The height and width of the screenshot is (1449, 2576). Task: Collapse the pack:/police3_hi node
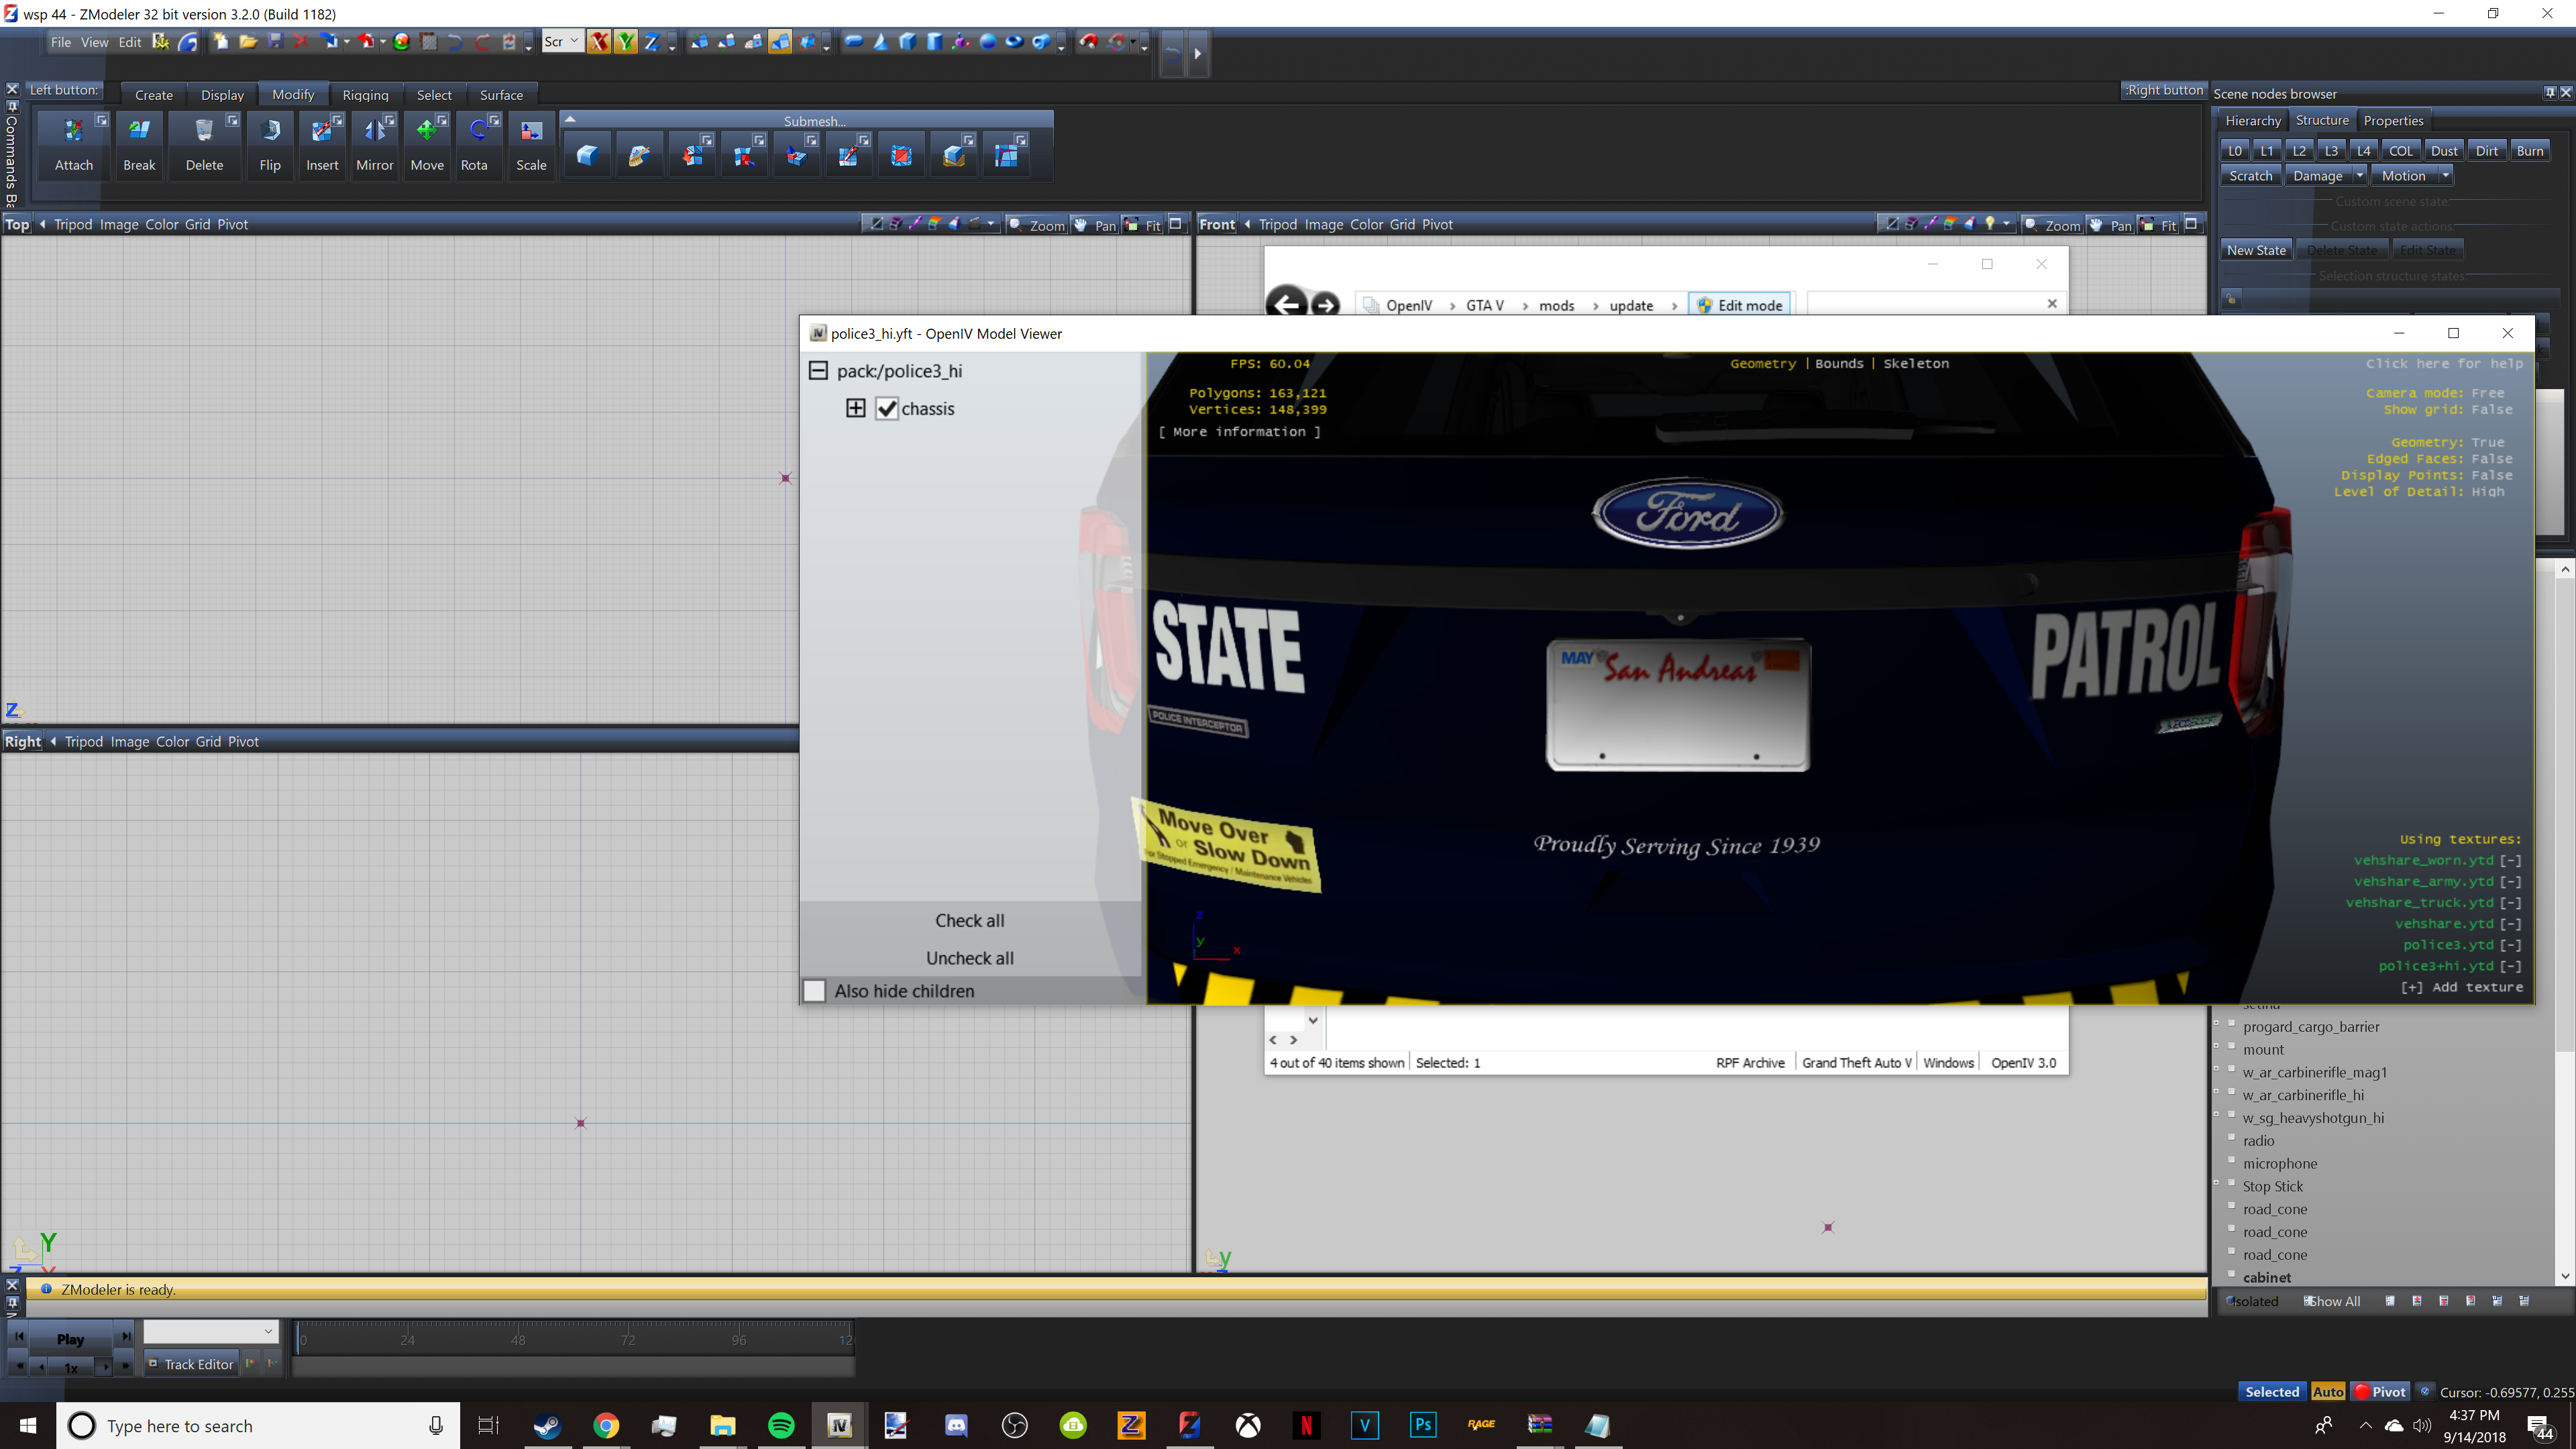pos(818,371)
